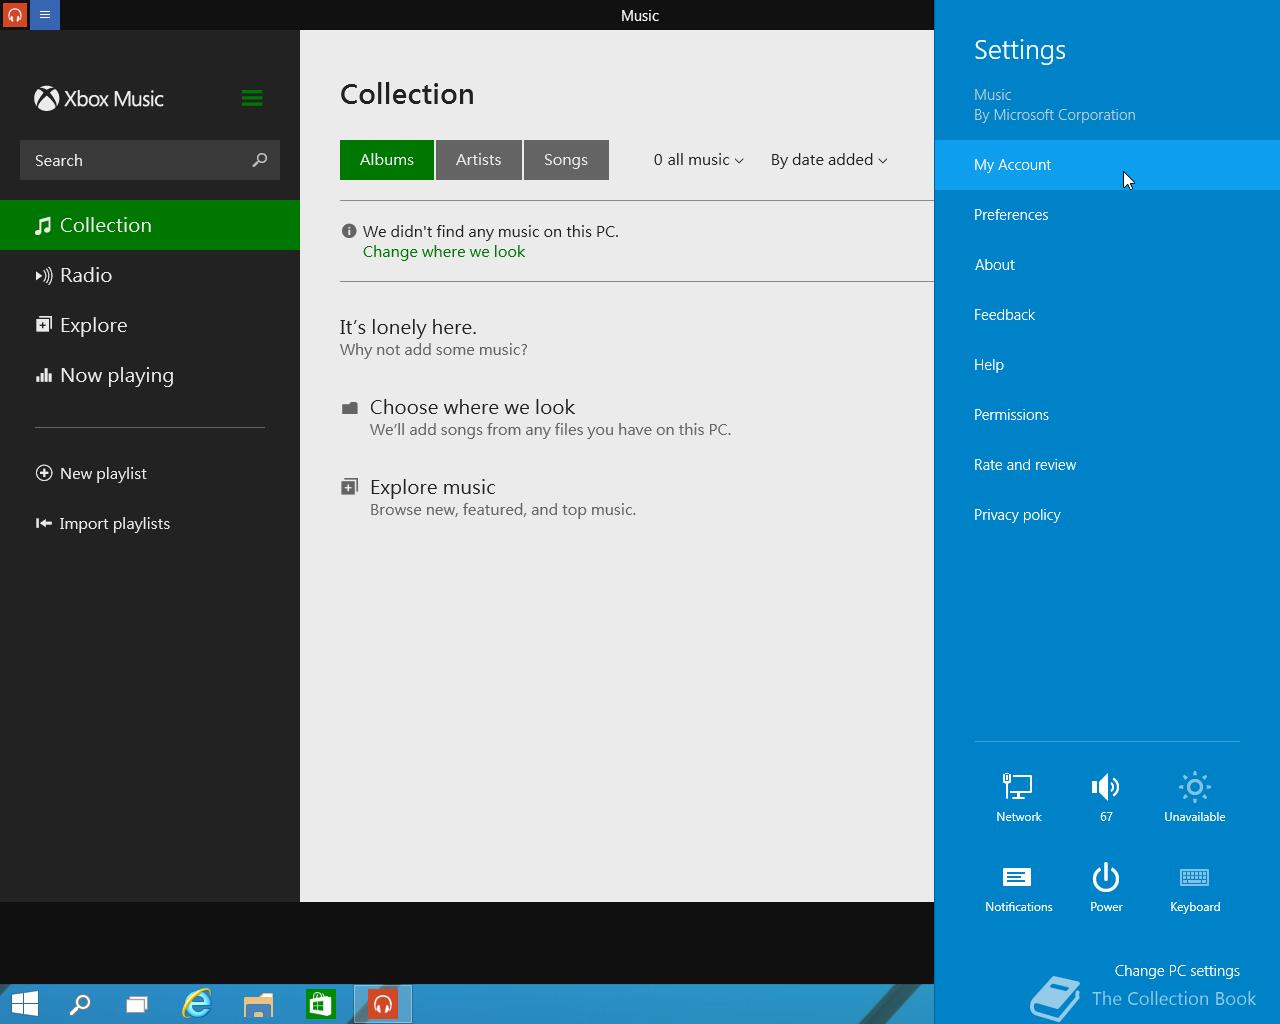Open Preferences in Settings pane
The width and height of the screenshot is (1280, 1024).
coord(1107,215)
